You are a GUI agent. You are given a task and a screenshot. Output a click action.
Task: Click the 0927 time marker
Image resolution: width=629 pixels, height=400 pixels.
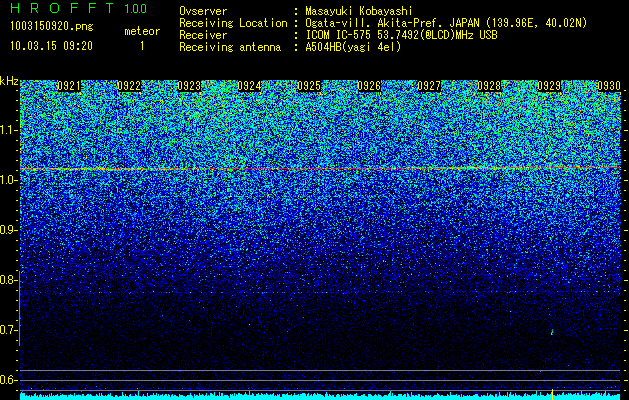click(x=429, y=86)
